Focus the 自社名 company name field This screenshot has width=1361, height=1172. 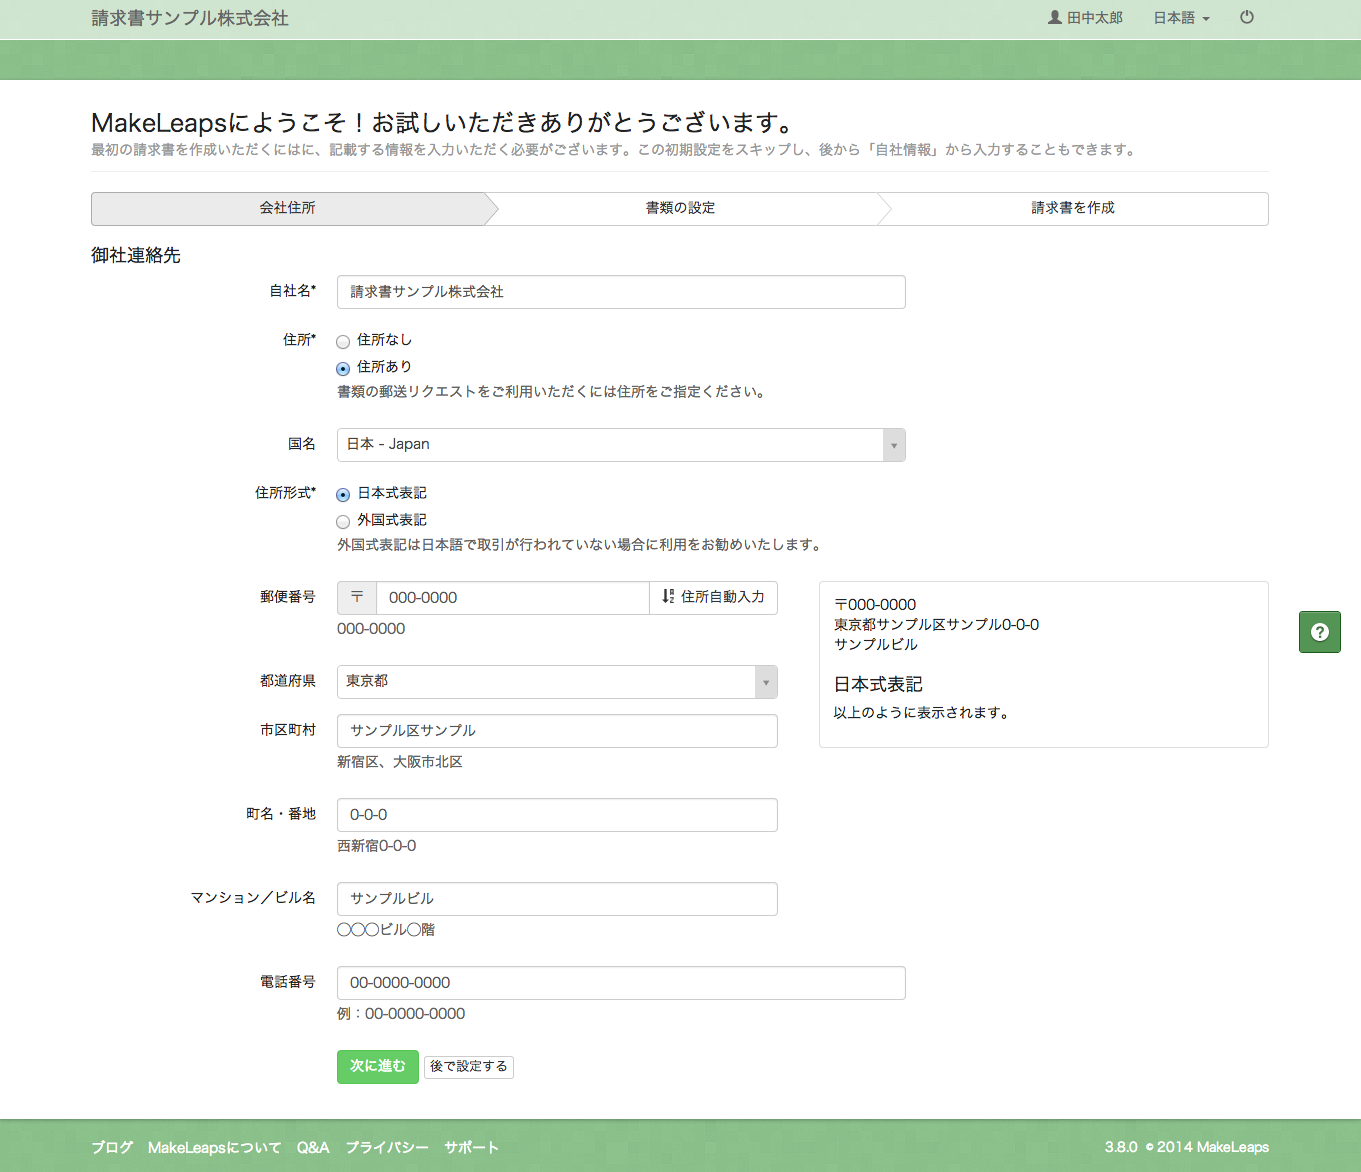[x=621, y=292]
